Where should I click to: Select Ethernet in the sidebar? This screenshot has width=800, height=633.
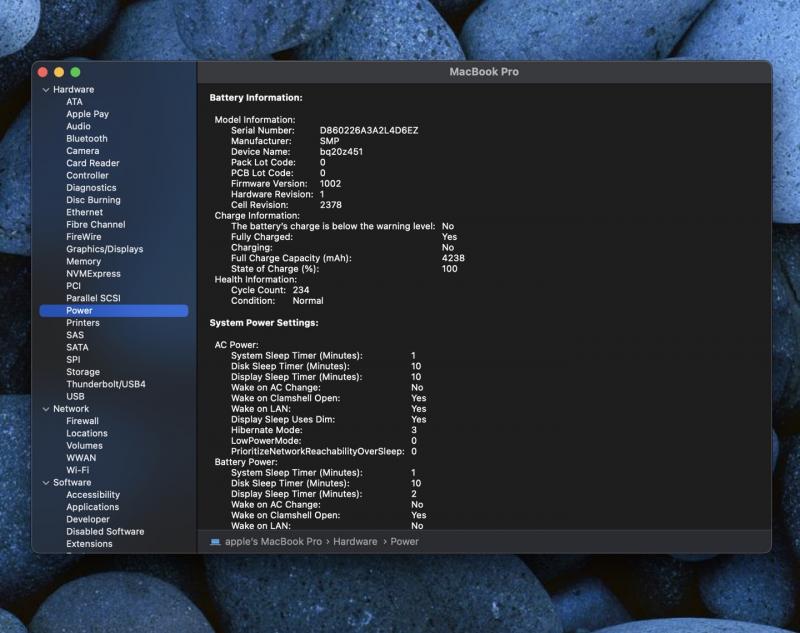click(x=84, y=212)
